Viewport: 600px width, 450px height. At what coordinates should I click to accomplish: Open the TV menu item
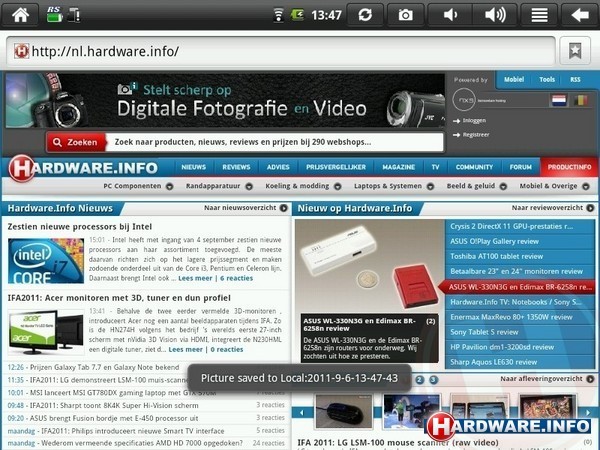435,167
